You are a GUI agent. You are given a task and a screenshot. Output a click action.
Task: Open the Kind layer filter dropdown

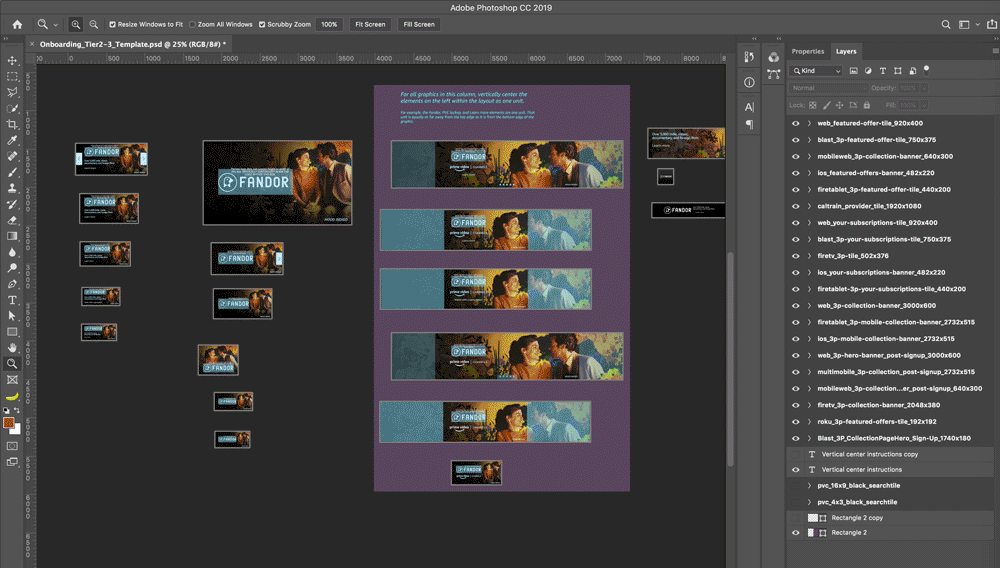(x=816, y=71)
